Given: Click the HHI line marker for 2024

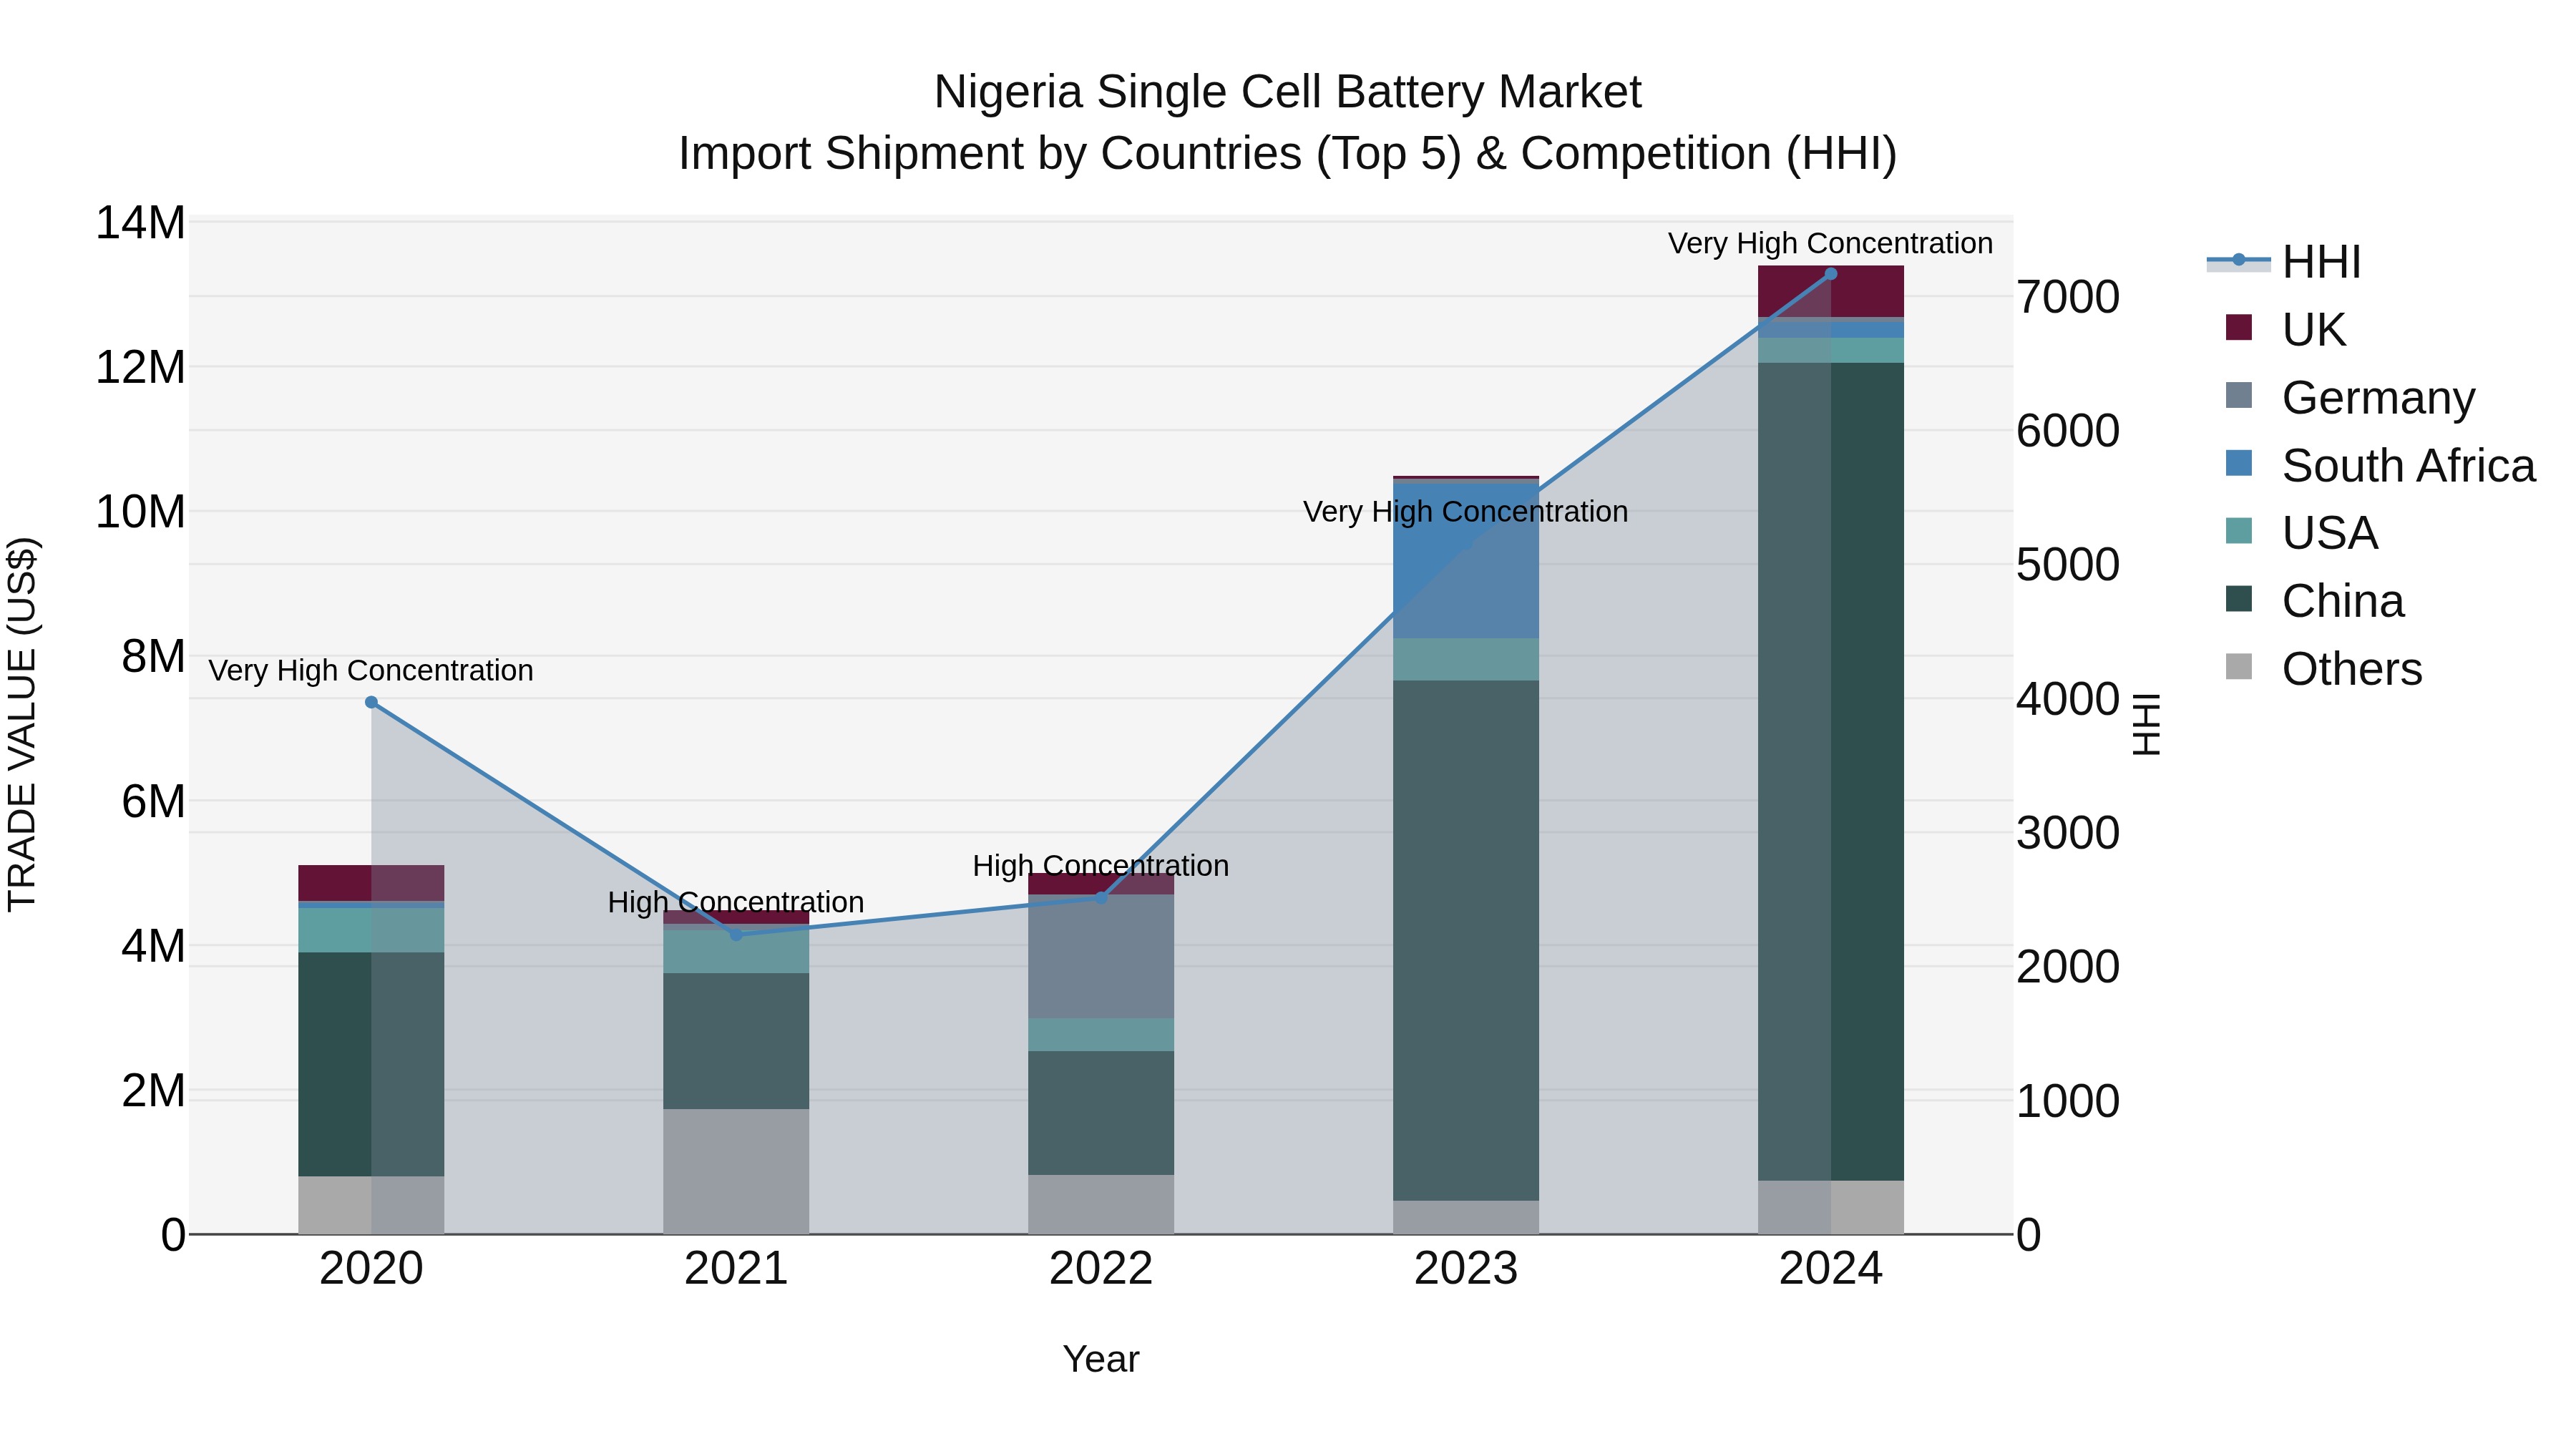Looking at the screenshot, I should click(1831, 273).
